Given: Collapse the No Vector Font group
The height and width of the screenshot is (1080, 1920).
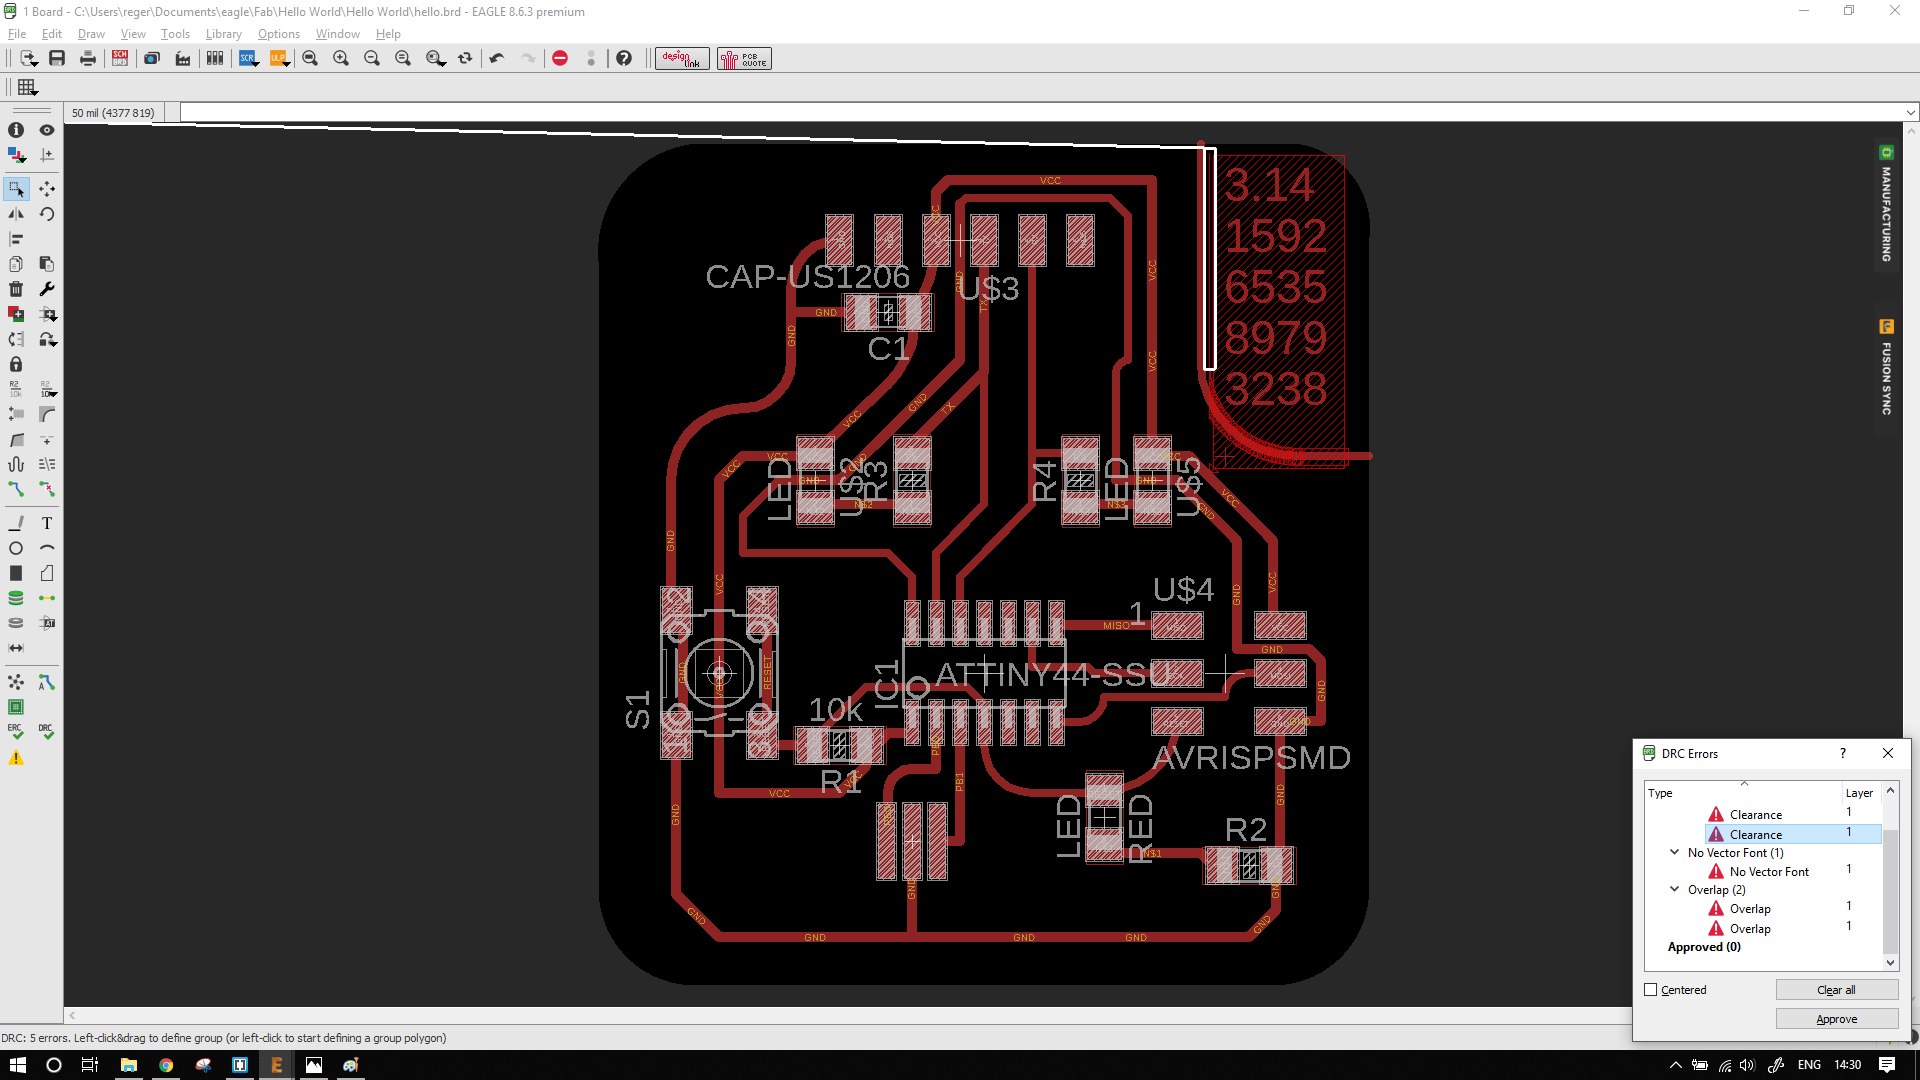Looking at the screenshot, I should [1675, 852].
